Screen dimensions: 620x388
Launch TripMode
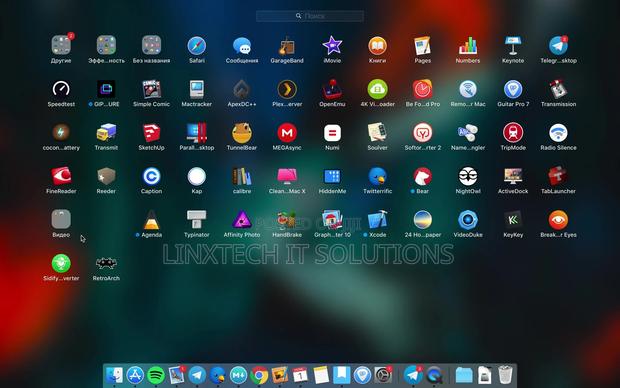(513, 133)
